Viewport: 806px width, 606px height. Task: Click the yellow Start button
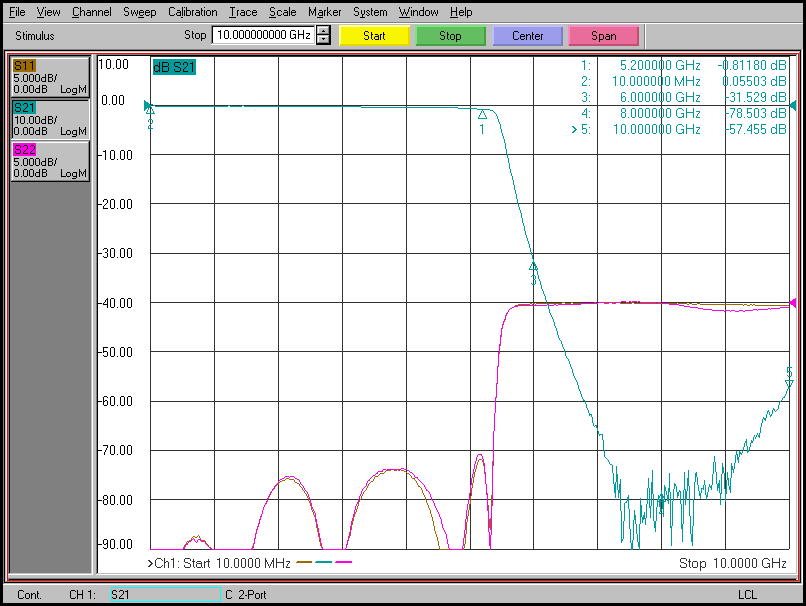coord(374,36)
